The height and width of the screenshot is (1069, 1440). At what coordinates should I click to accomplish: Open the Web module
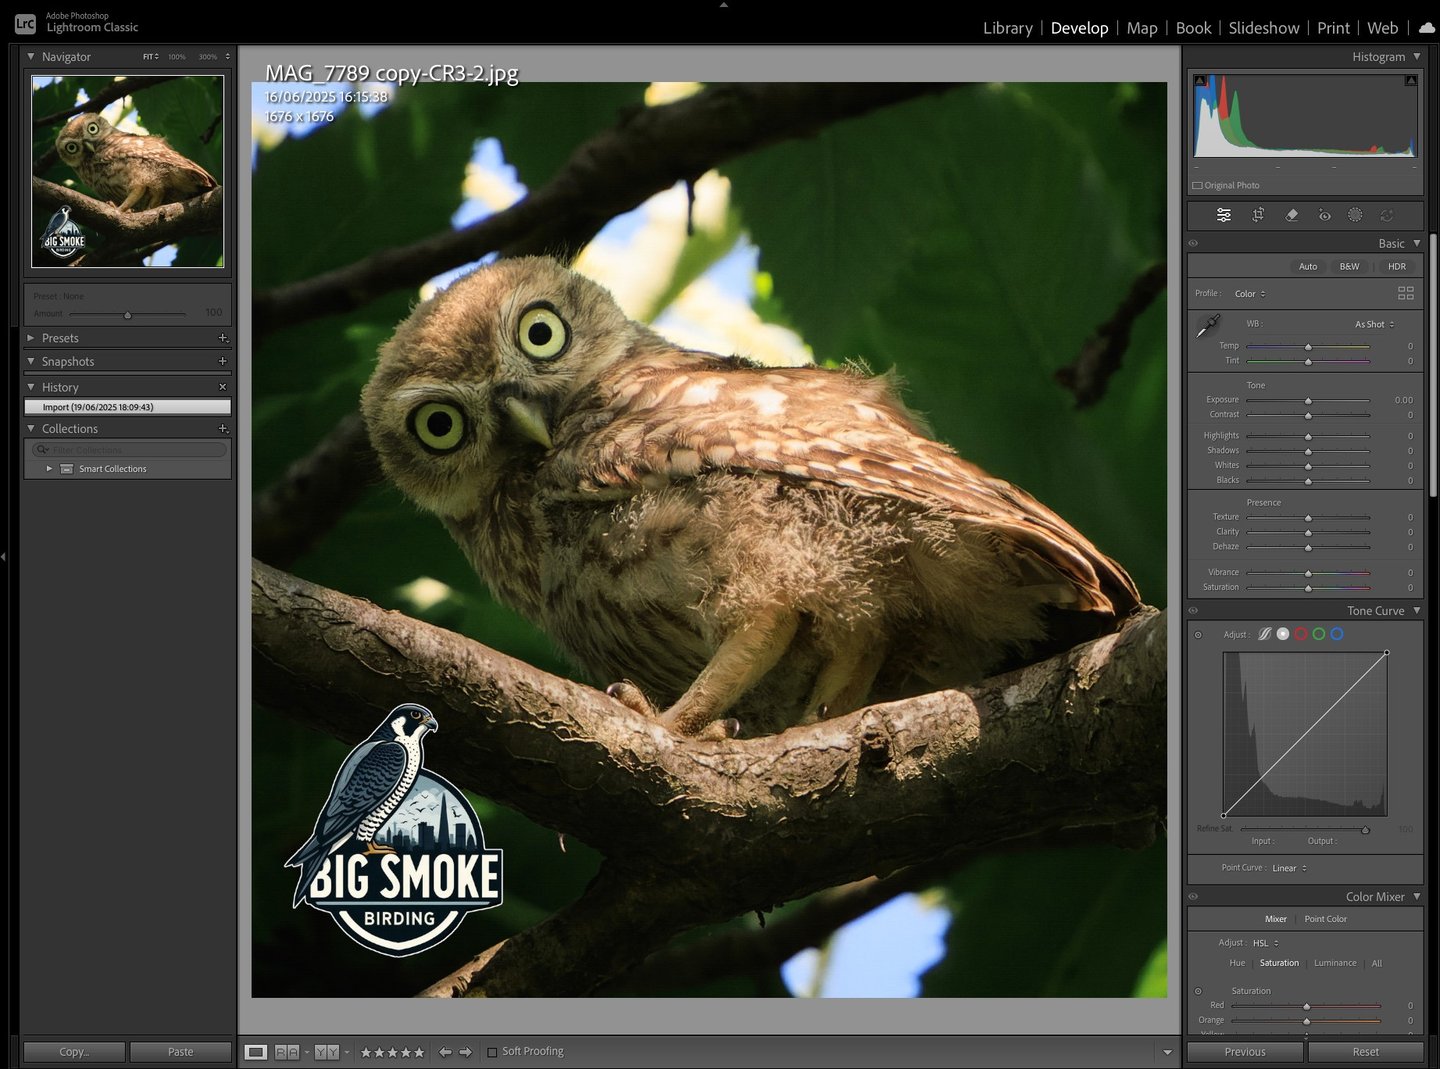point(1383,28)
